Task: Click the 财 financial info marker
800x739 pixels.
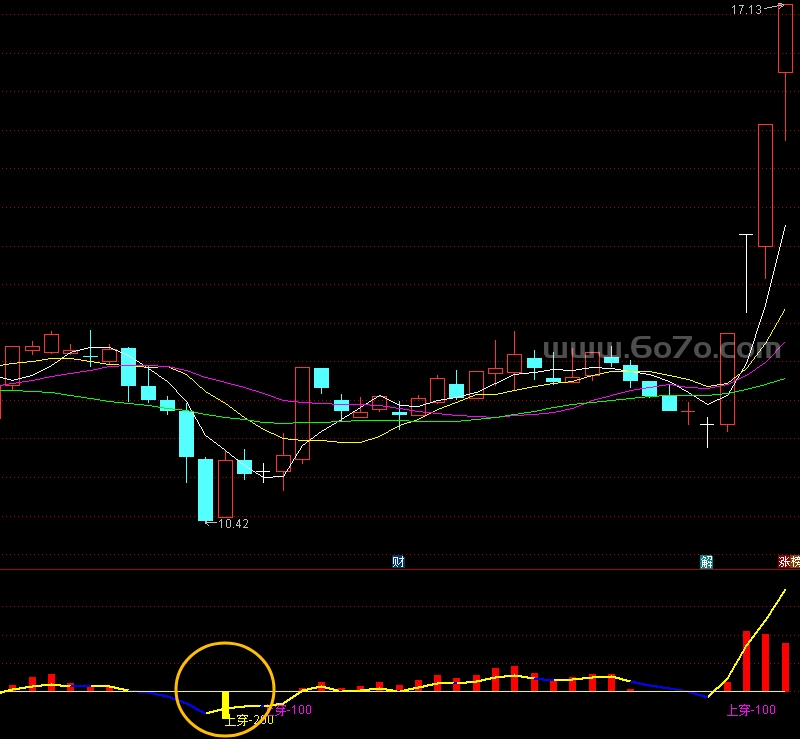Action: pos(398,562)
